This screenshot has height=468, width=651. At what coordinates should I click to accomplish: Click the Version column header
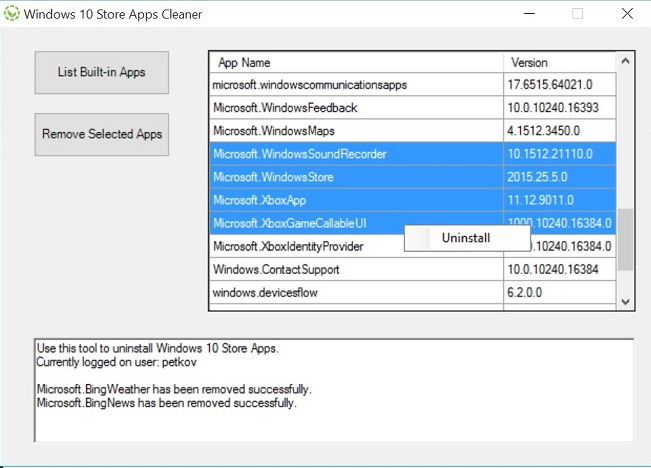click(x=560, y=63)
